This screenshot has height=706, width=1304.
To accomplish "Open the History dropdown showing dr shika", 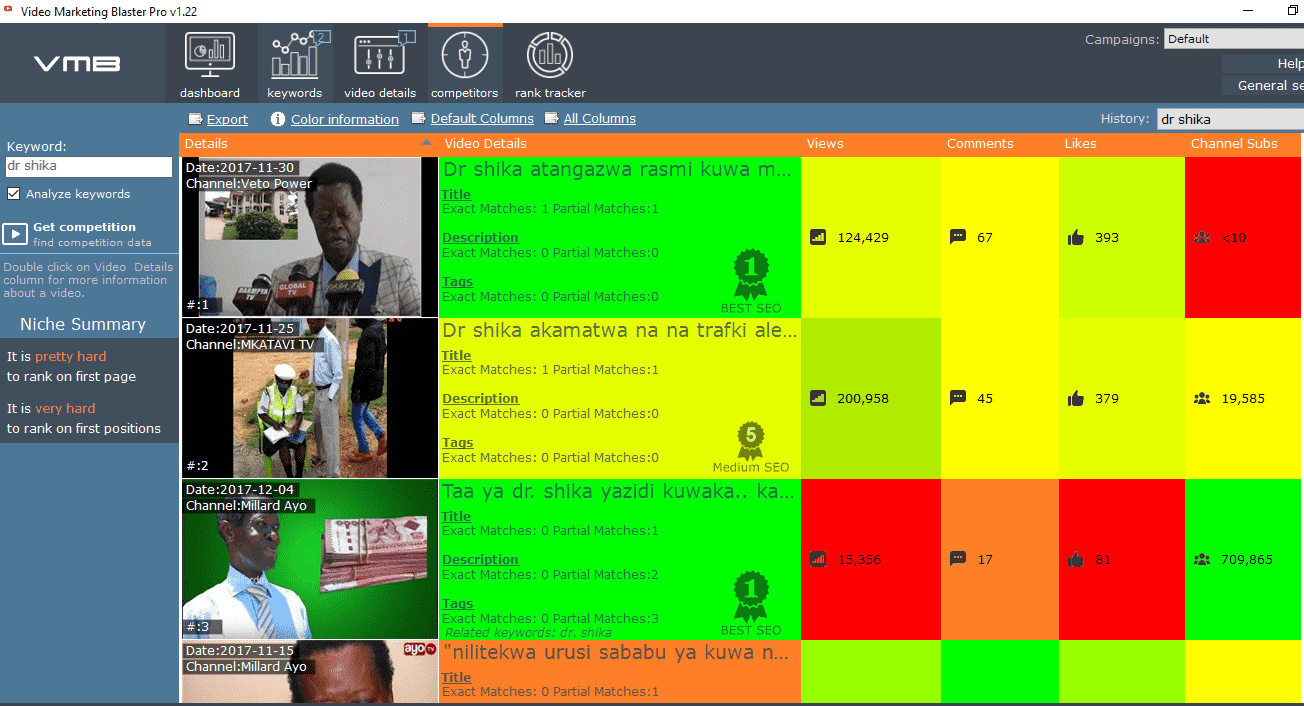I will coord(1230,119).
